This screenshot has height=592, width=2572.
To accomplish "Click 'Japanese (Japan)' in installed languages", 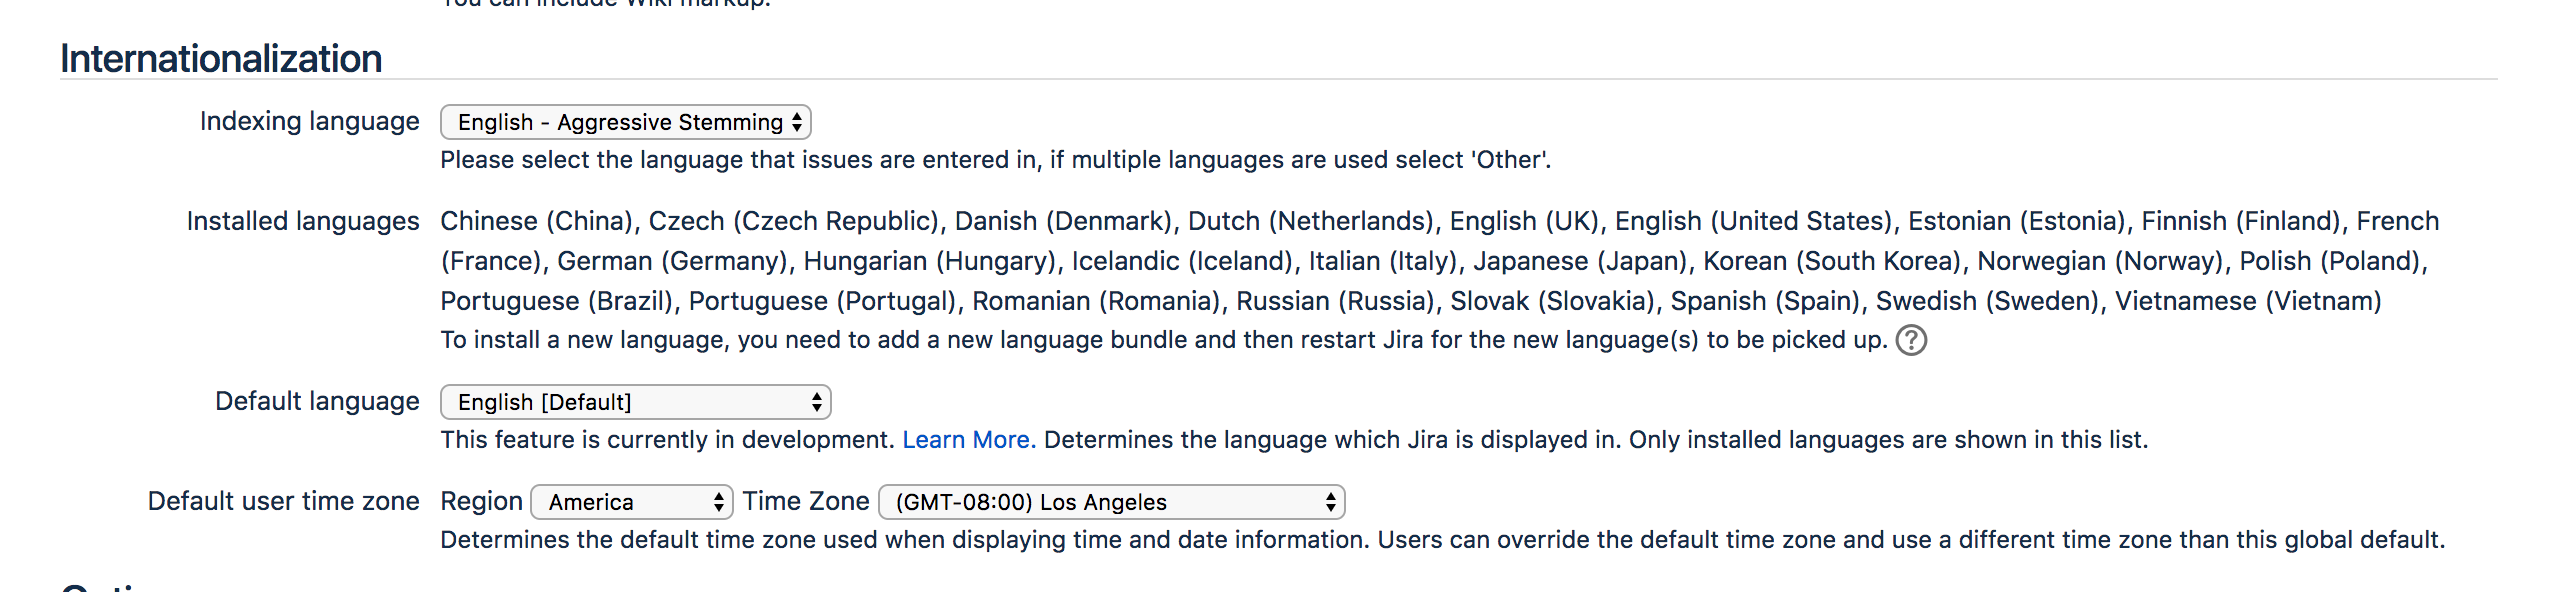I will (1581, 261).
